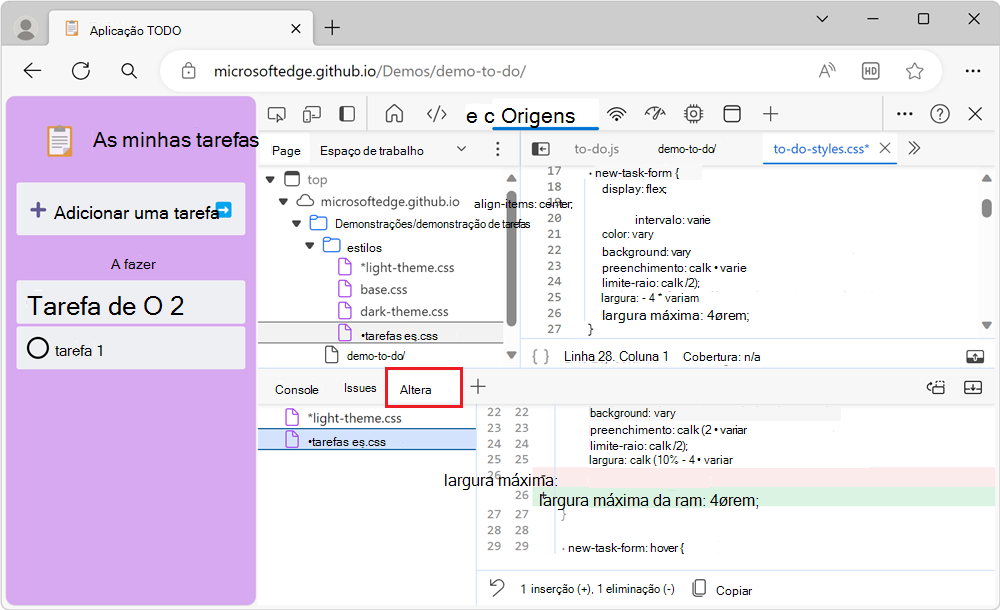The width and height of the screenshot is (1000, 610).
Task: Collapse the microsoftedge.github.io tree node
Action: coord(285,201)
